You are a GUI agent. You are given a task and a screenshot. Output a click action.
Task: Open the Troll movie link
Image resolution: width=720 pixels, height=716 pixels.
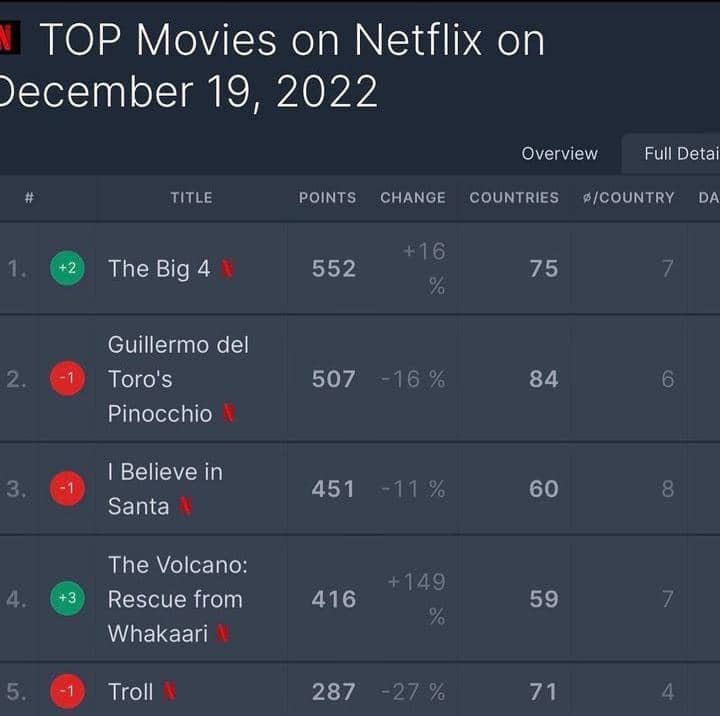pyautogui.click(x=131, y=692)
